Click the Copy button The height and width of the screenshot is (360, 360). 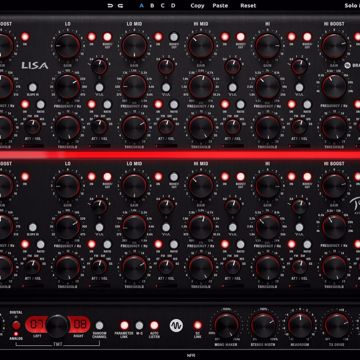(197, 6)
